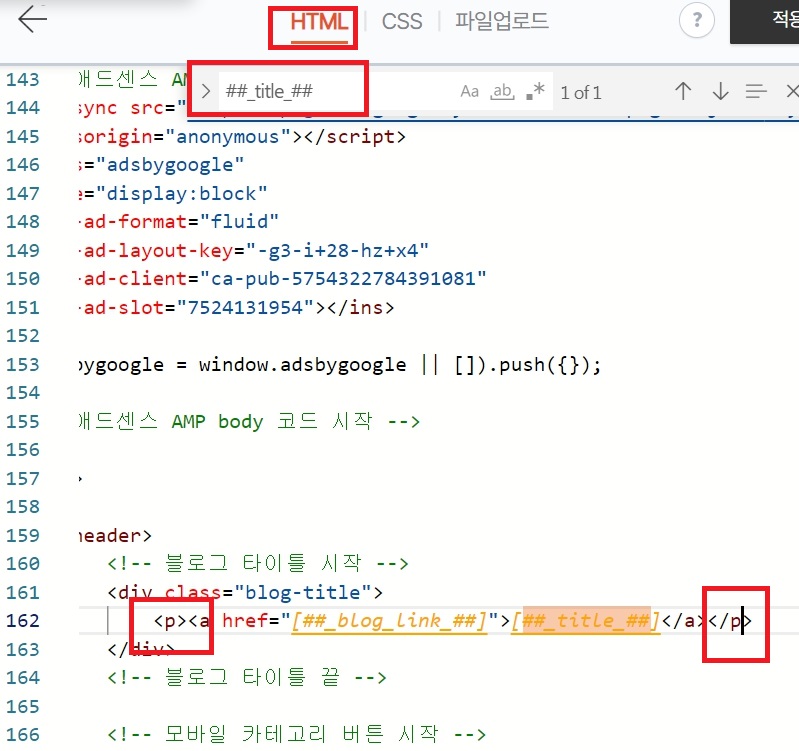
Task: Click the ad-client value ca-pub-5754322784391081
Action: click(x=343, y=279)
